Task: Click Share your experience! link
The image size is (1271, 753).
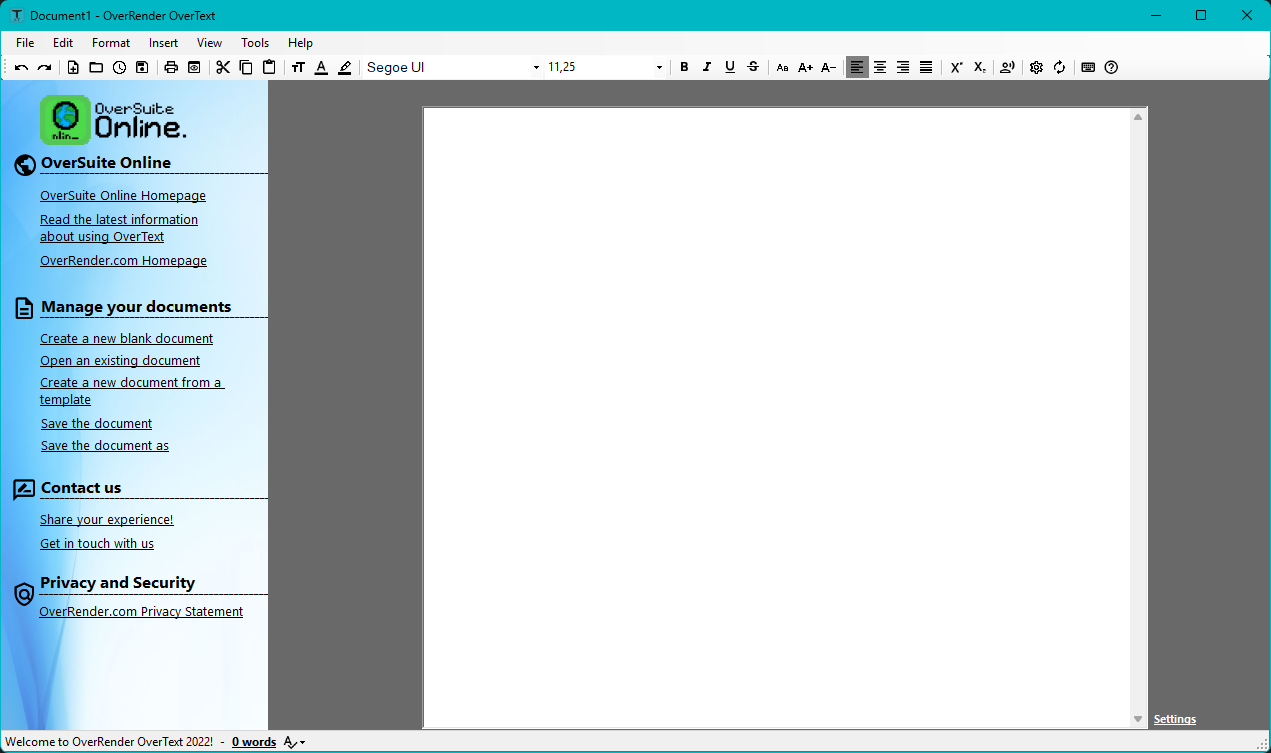Action: coord(107,520)
